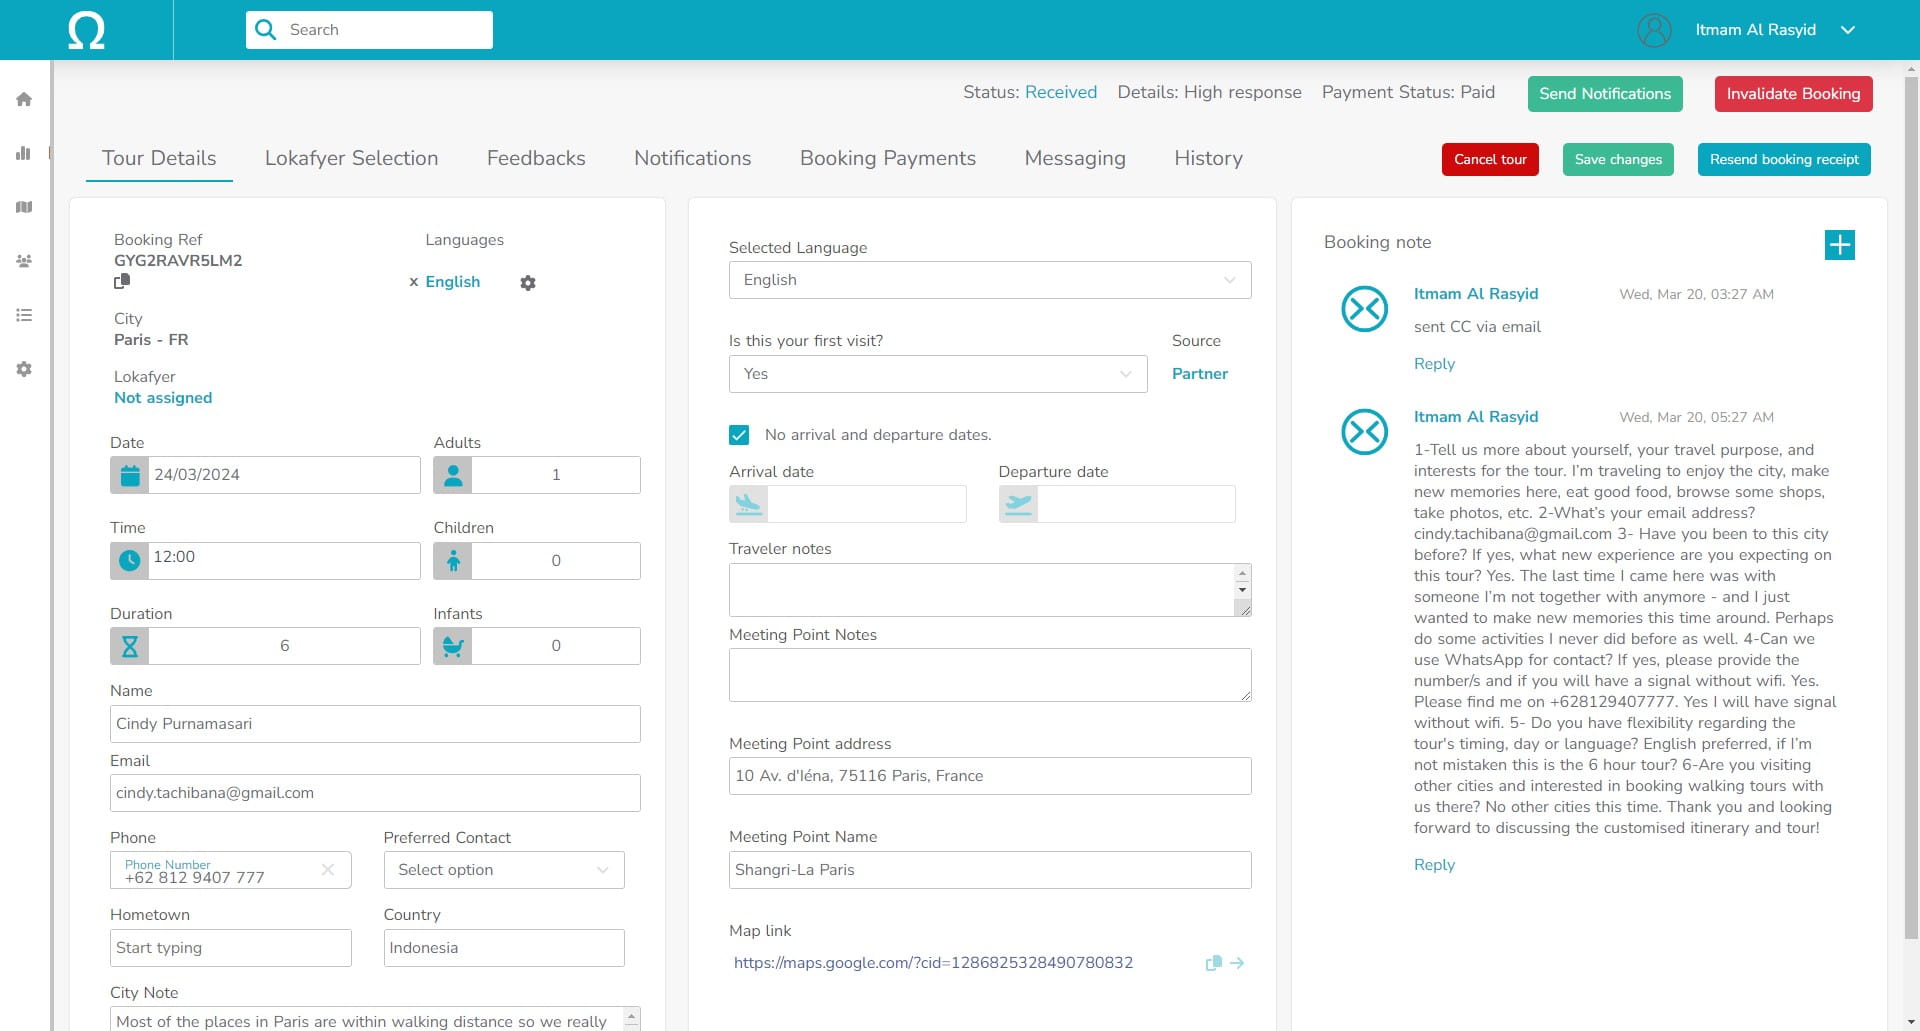The width and height of the screenshot is (1920, 1031).
Task: Open settings from the sidebar gear
Action: 23,369
